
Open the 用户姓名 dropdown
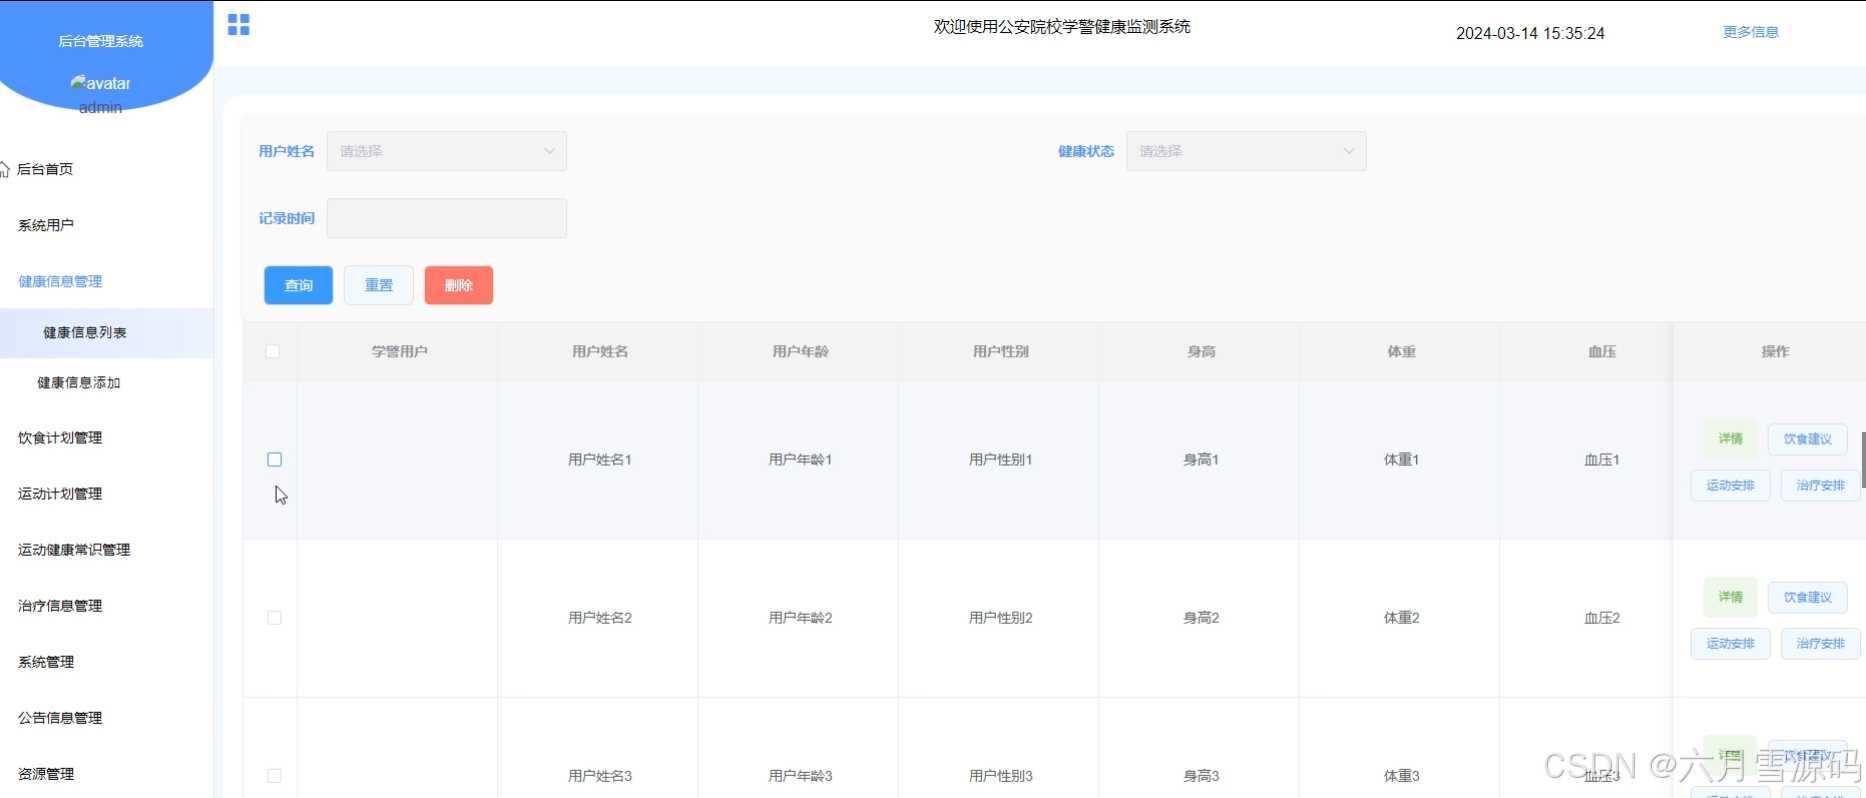pos(447,151)
